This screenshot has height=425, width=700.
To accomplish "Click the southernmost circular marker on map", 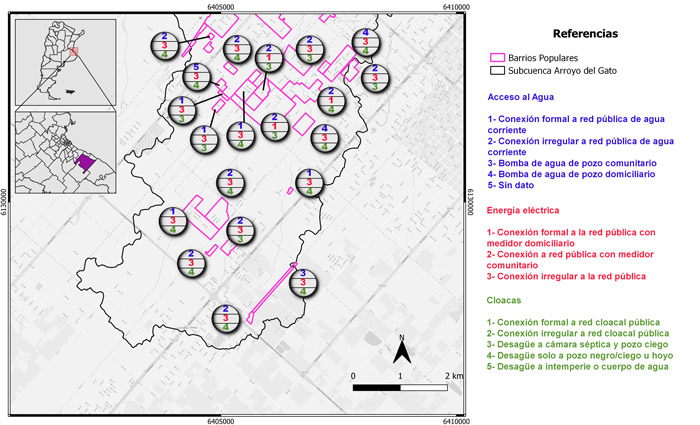I will point(226,318).
